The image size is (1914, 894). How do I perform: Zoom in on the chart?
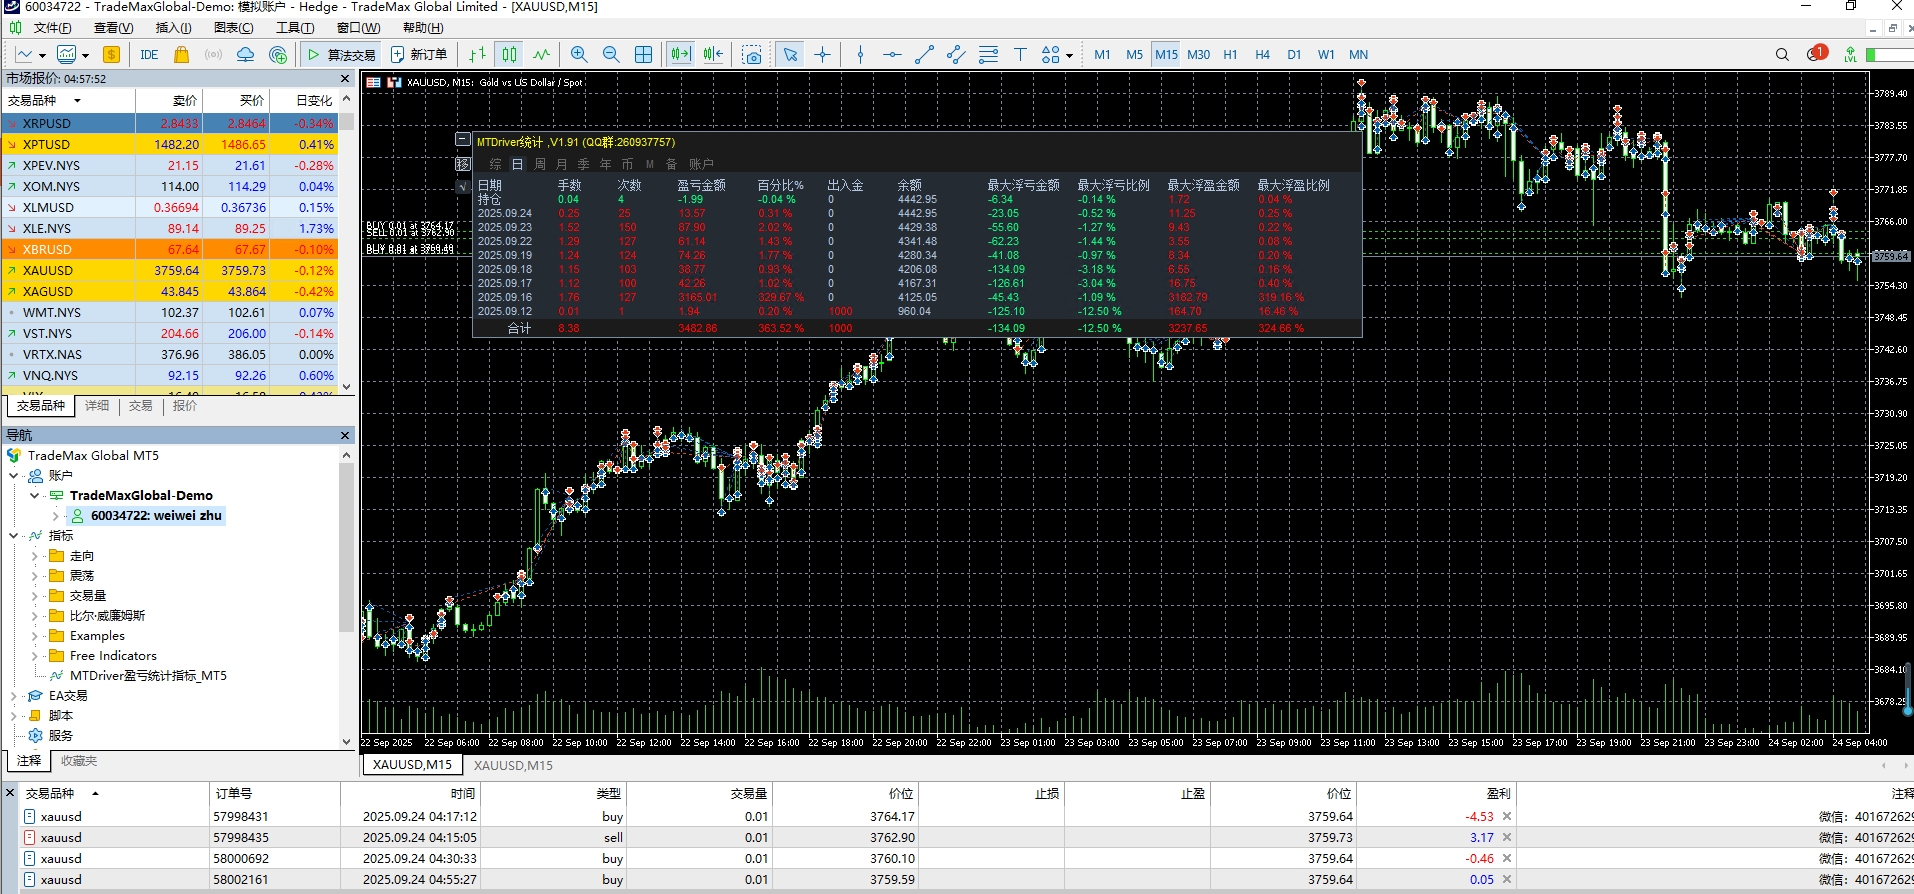coord(578,55)
